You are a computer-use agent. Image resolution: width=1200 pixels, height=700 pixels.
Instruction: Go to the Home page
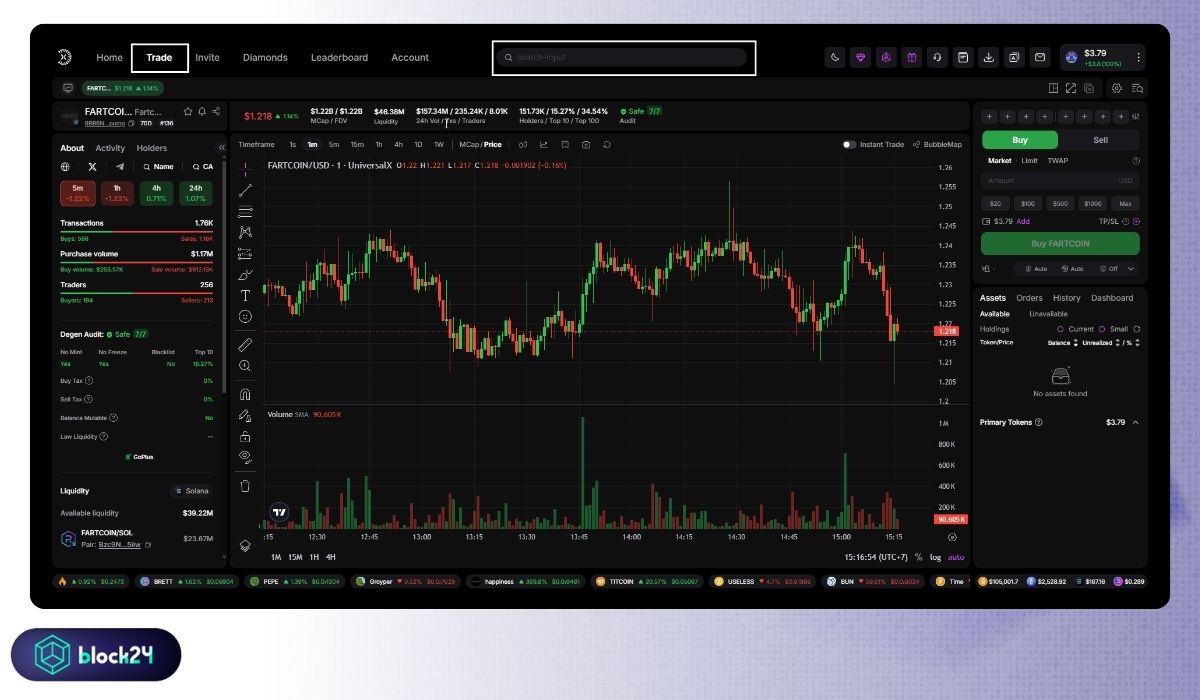click(109, 58)
